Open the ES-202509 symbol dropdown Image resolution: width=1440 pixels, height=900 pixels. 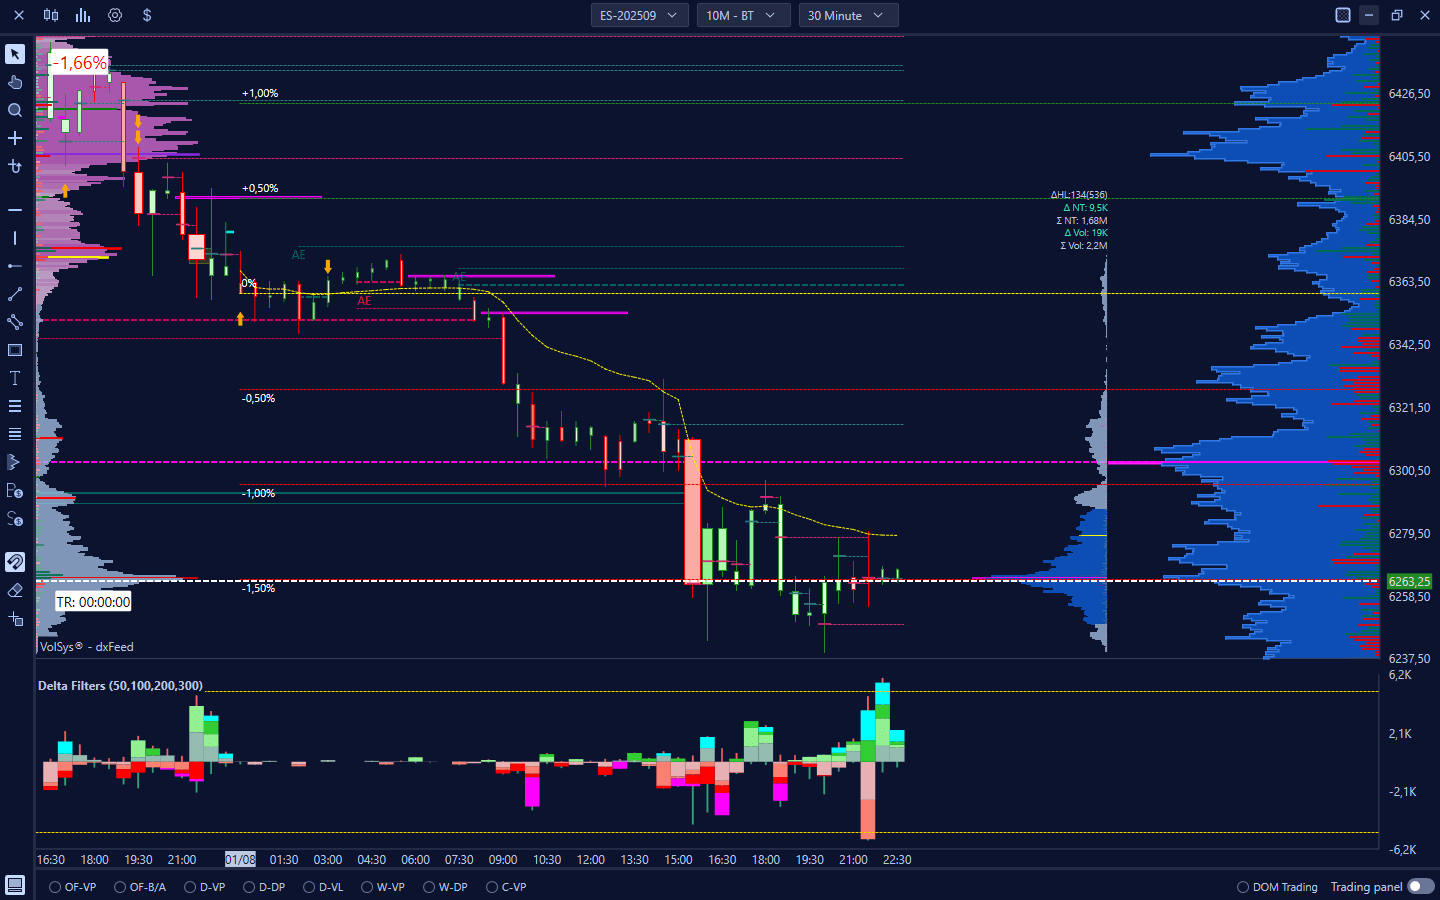click(639, 15)
